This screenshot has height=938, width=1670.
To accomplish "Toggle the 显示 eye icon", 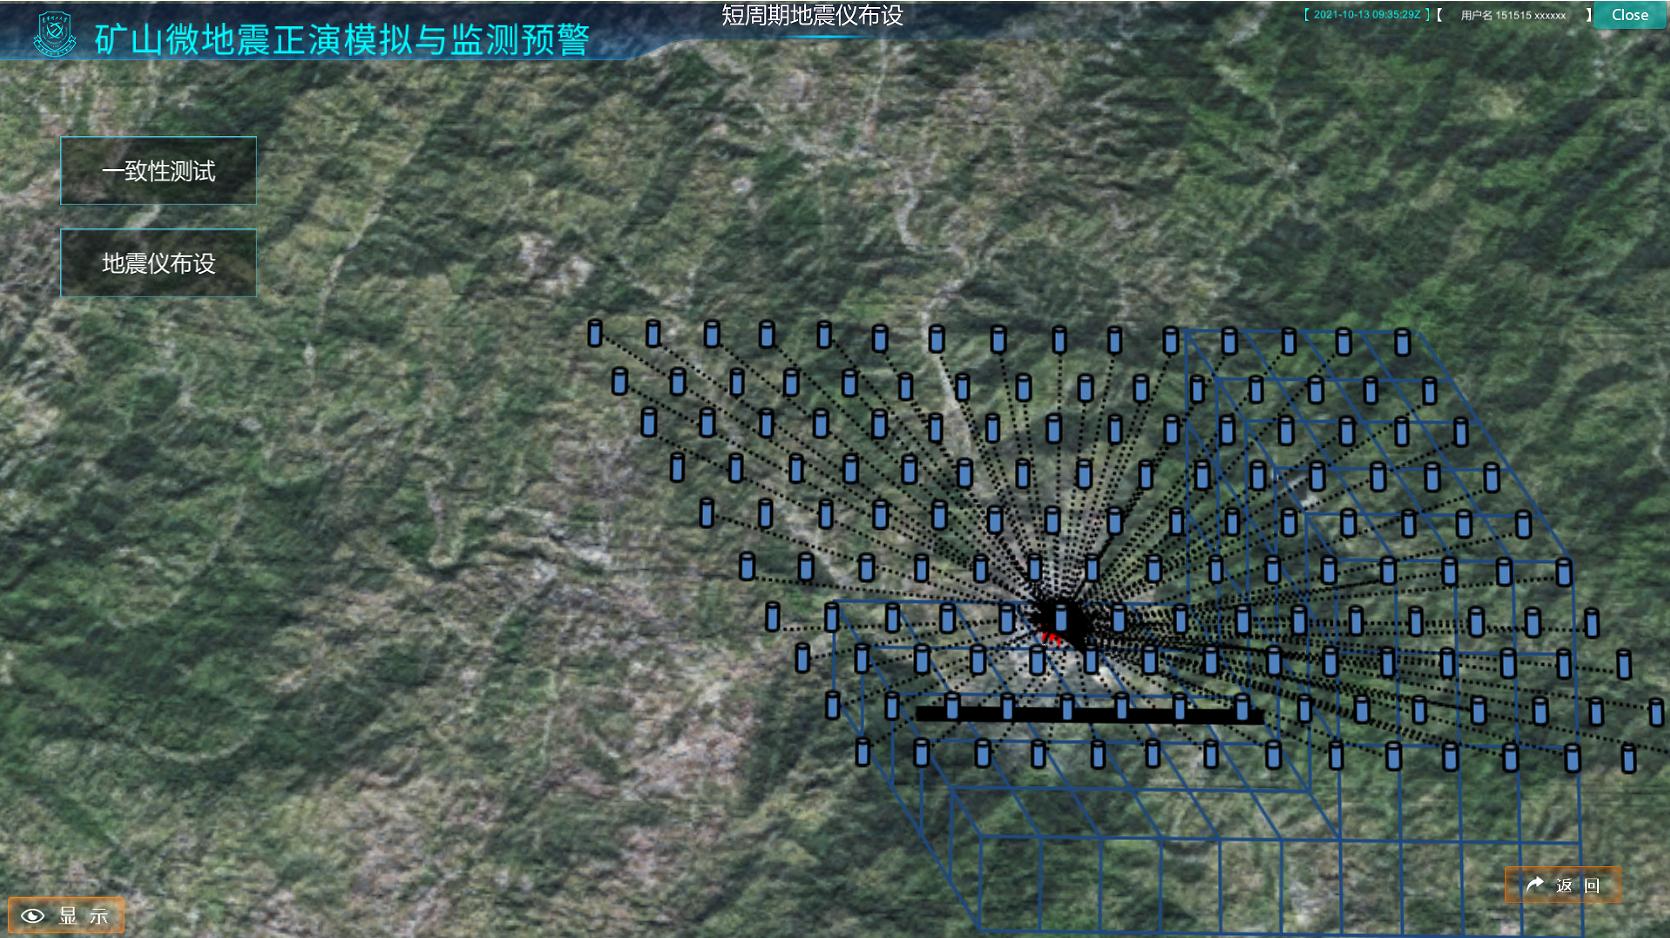I will click(x=33, y=916).
